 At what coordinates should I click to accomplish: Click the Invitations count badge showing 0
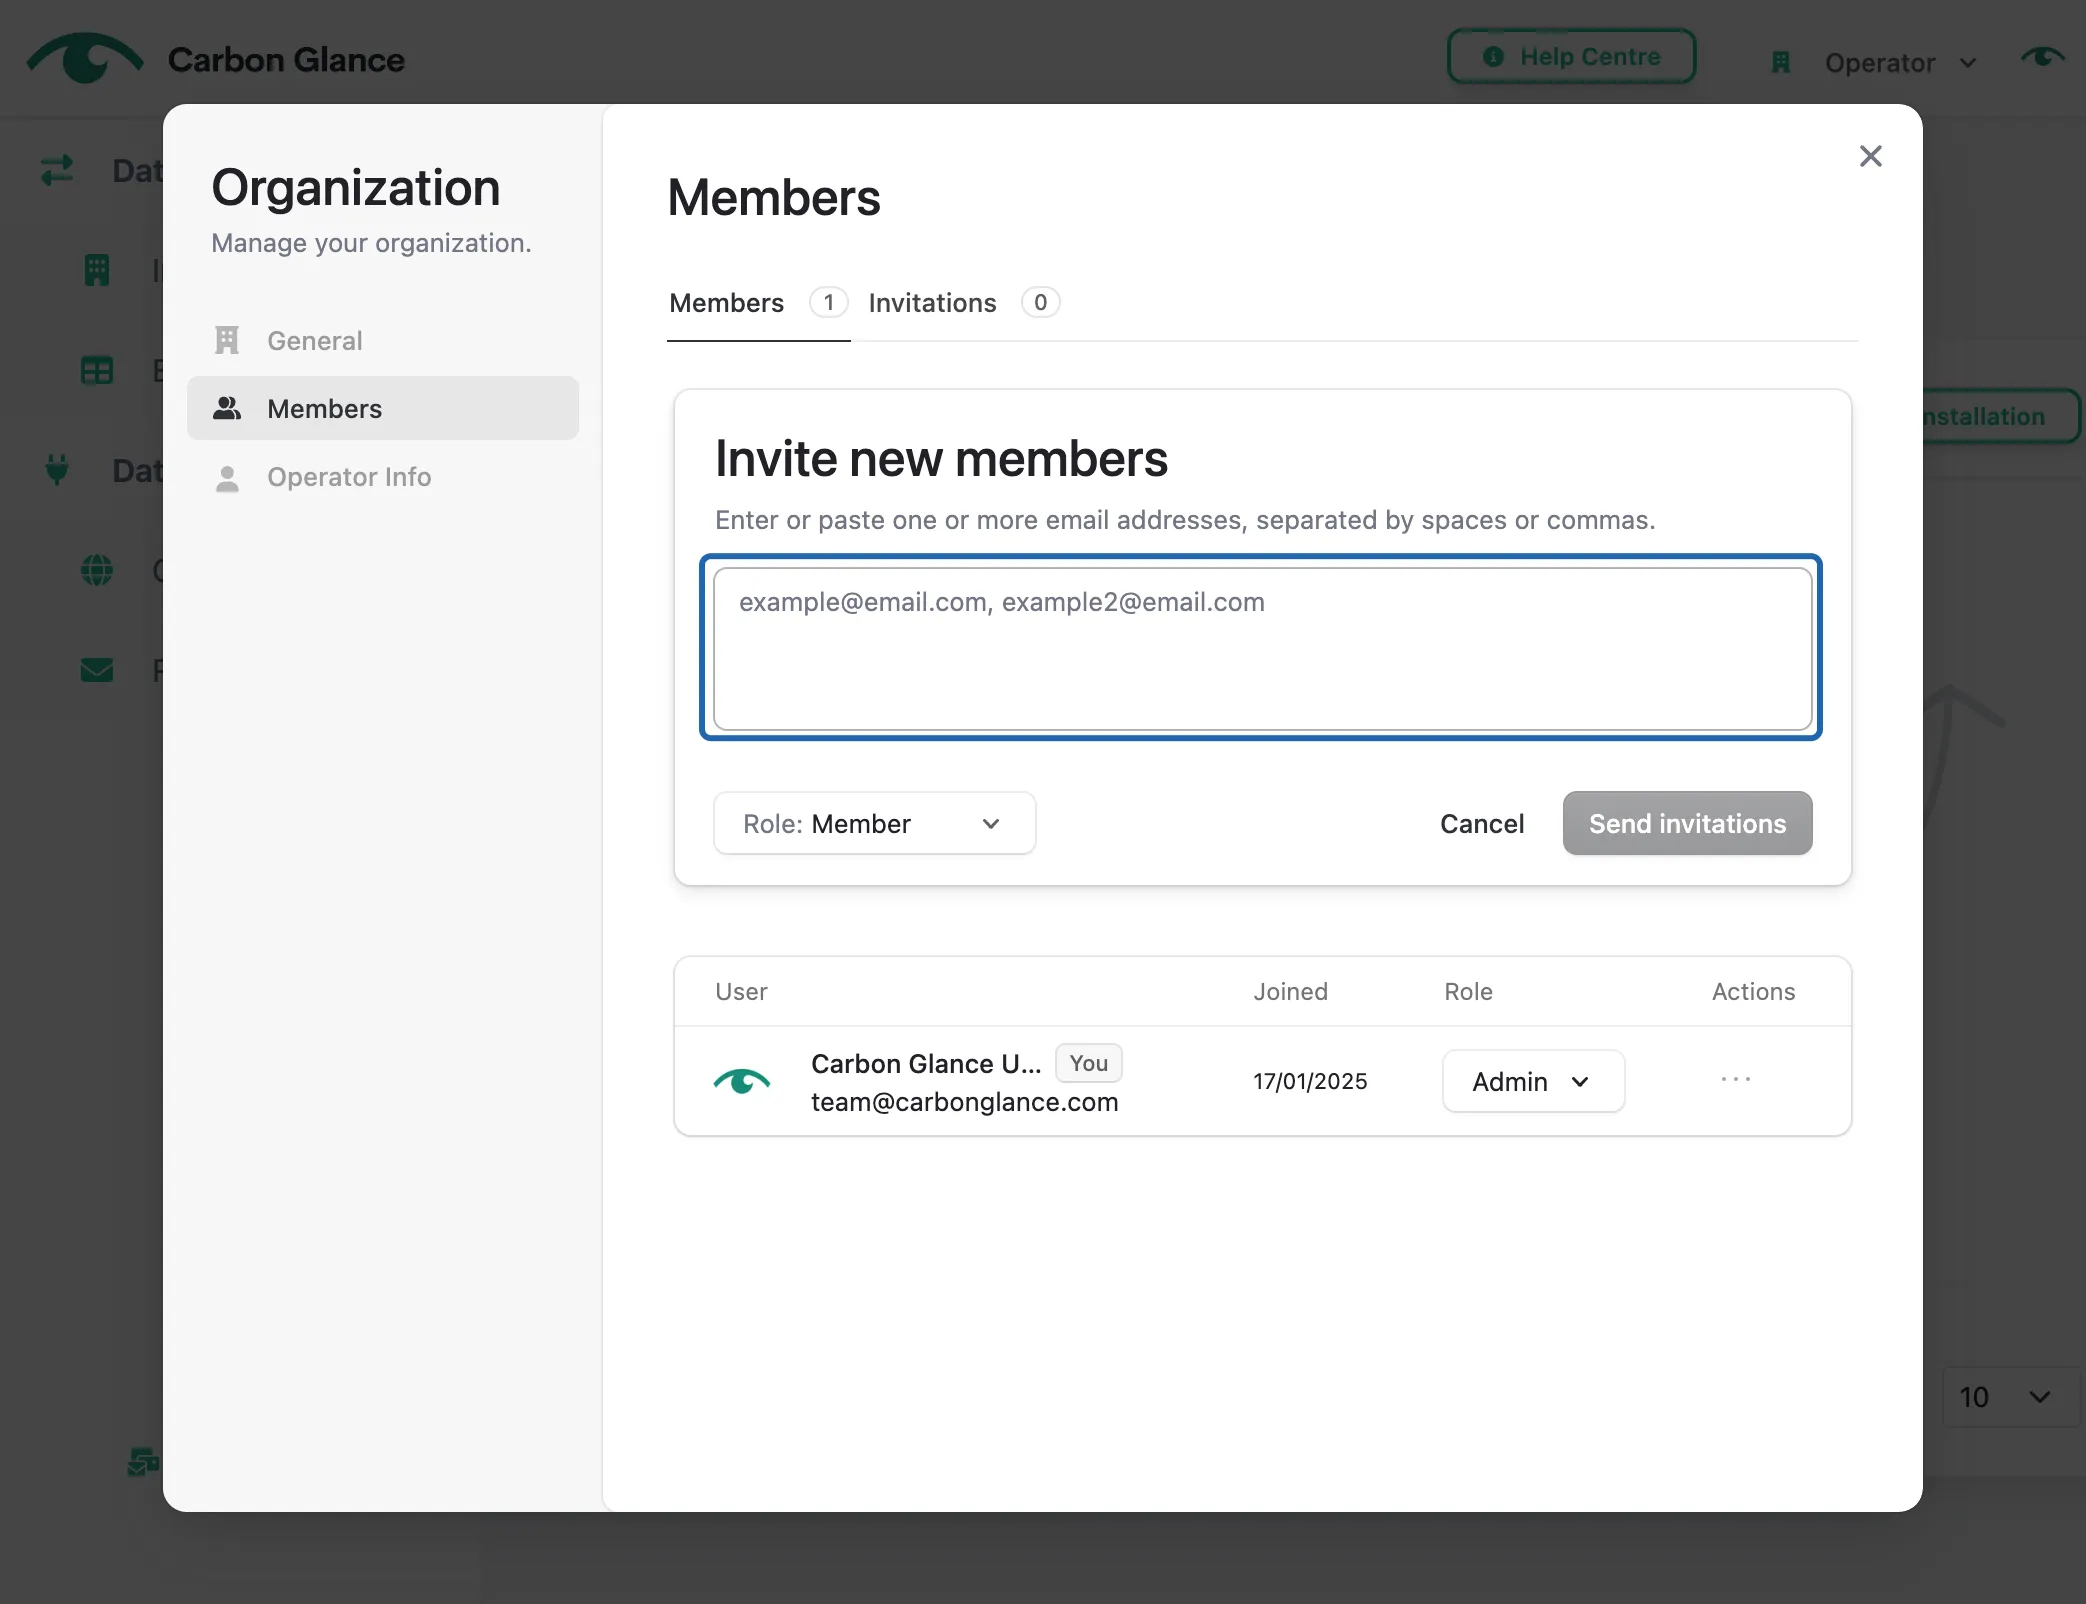1040,302
